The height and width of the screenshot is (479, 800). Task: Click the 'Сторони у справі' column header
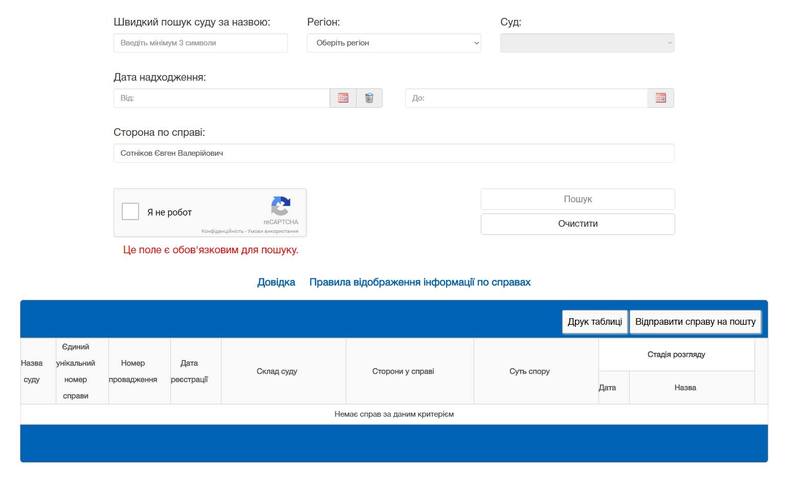click(x=409, y=371)
